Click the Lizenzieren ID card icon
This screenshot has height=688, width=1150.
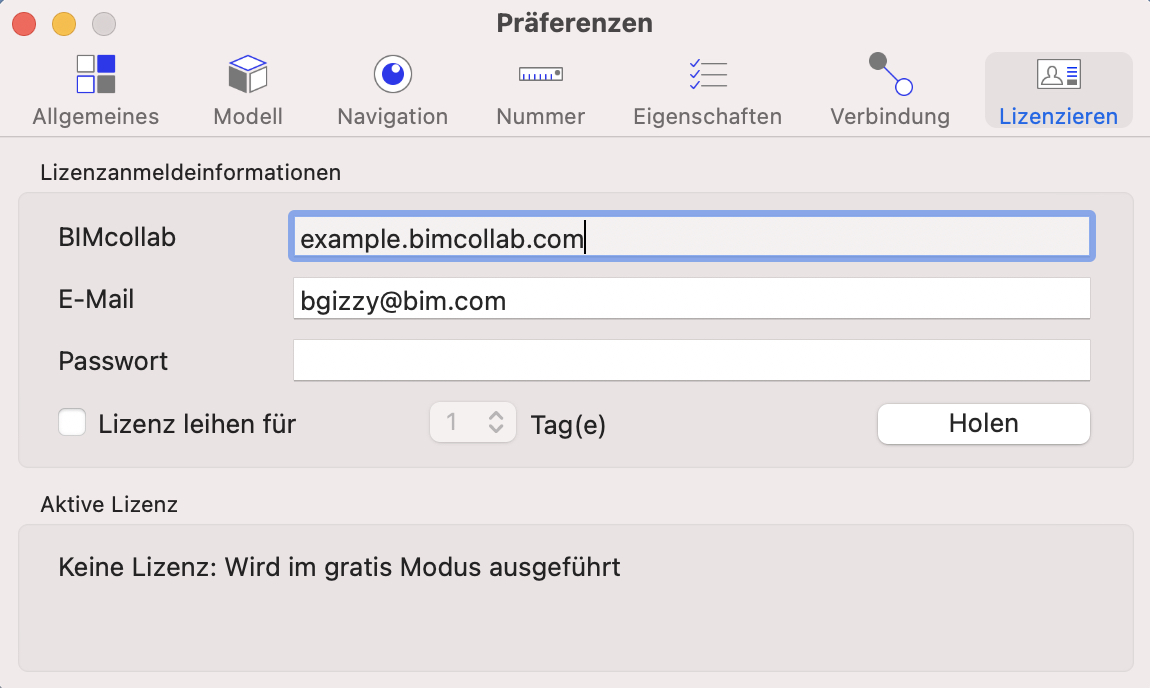(x=1058, y=74)
